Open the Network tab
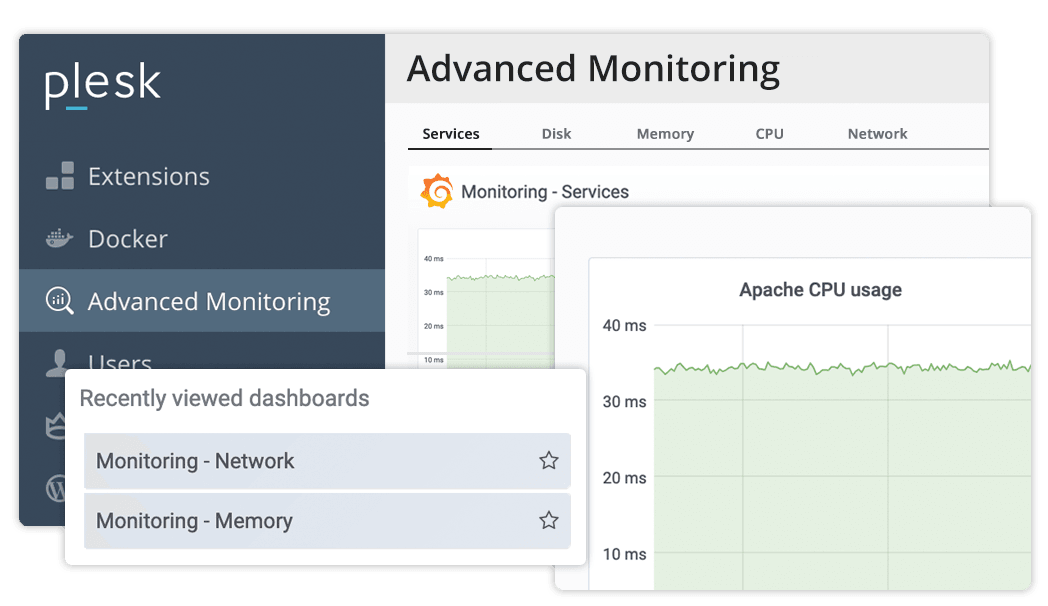Screen dimensions: 1048x606 pos(877,134)
